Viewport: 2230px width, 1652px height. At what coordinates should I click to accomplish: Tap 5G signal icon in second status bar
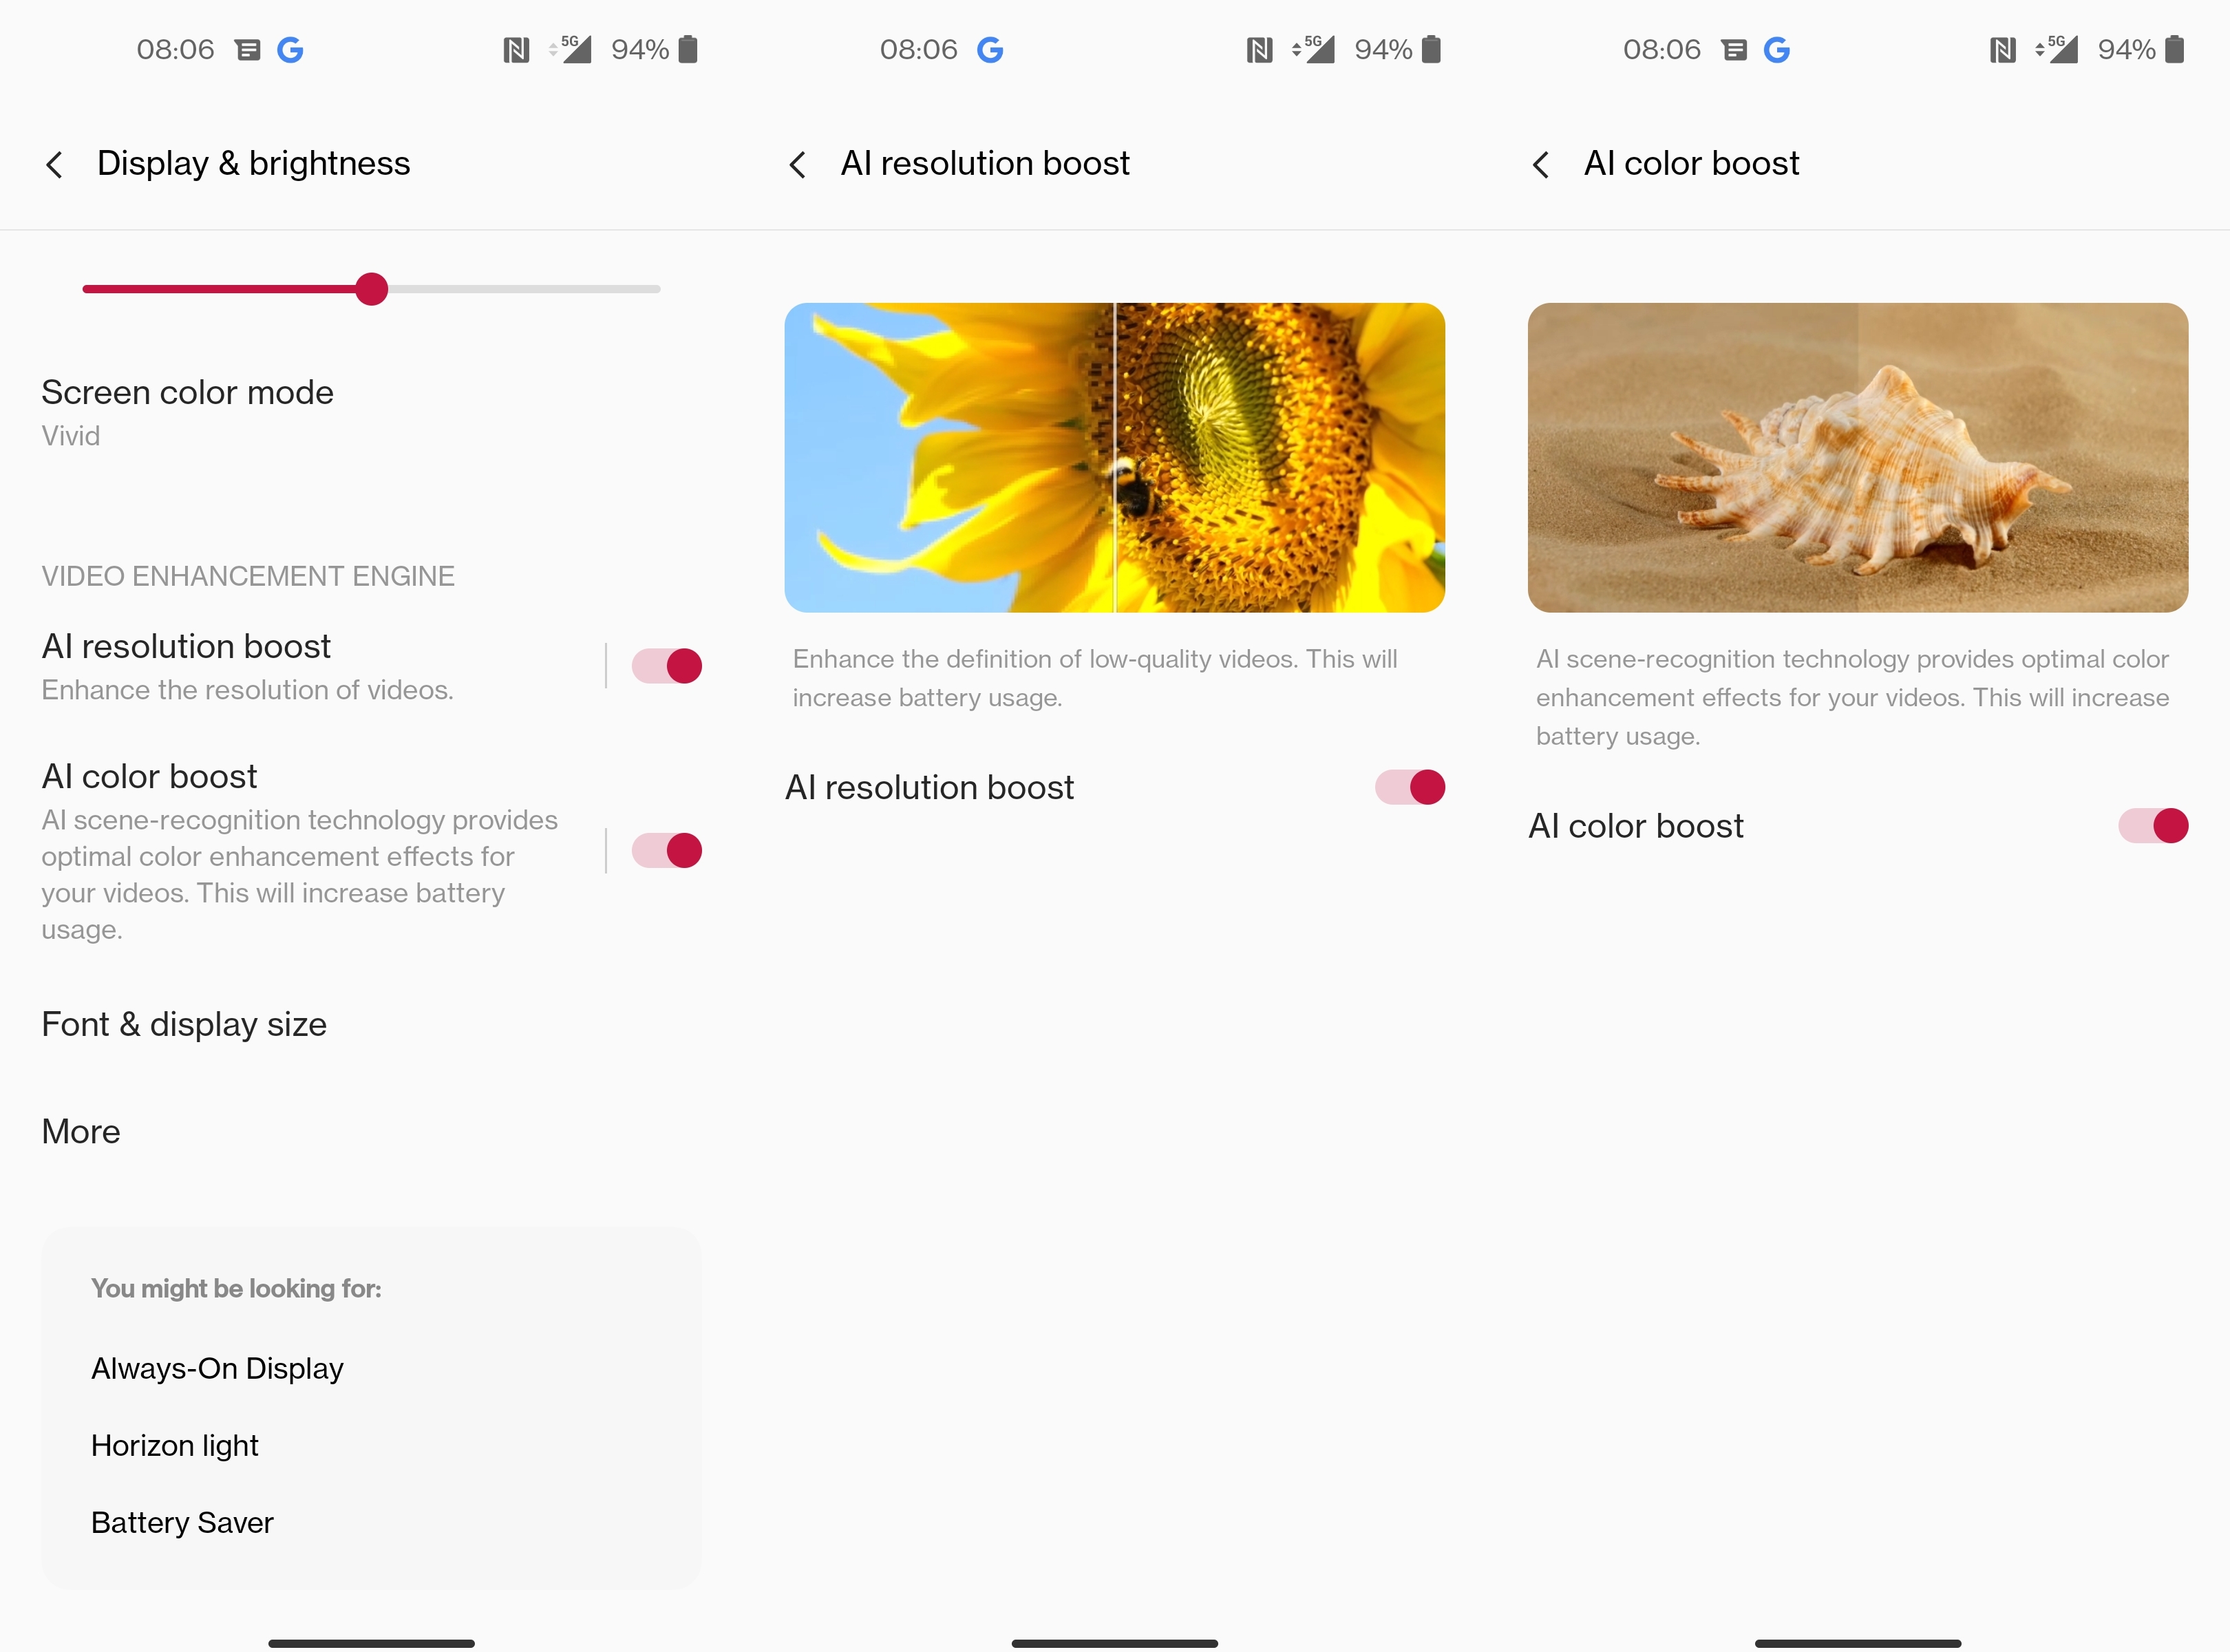click(x=1313, y=49)
